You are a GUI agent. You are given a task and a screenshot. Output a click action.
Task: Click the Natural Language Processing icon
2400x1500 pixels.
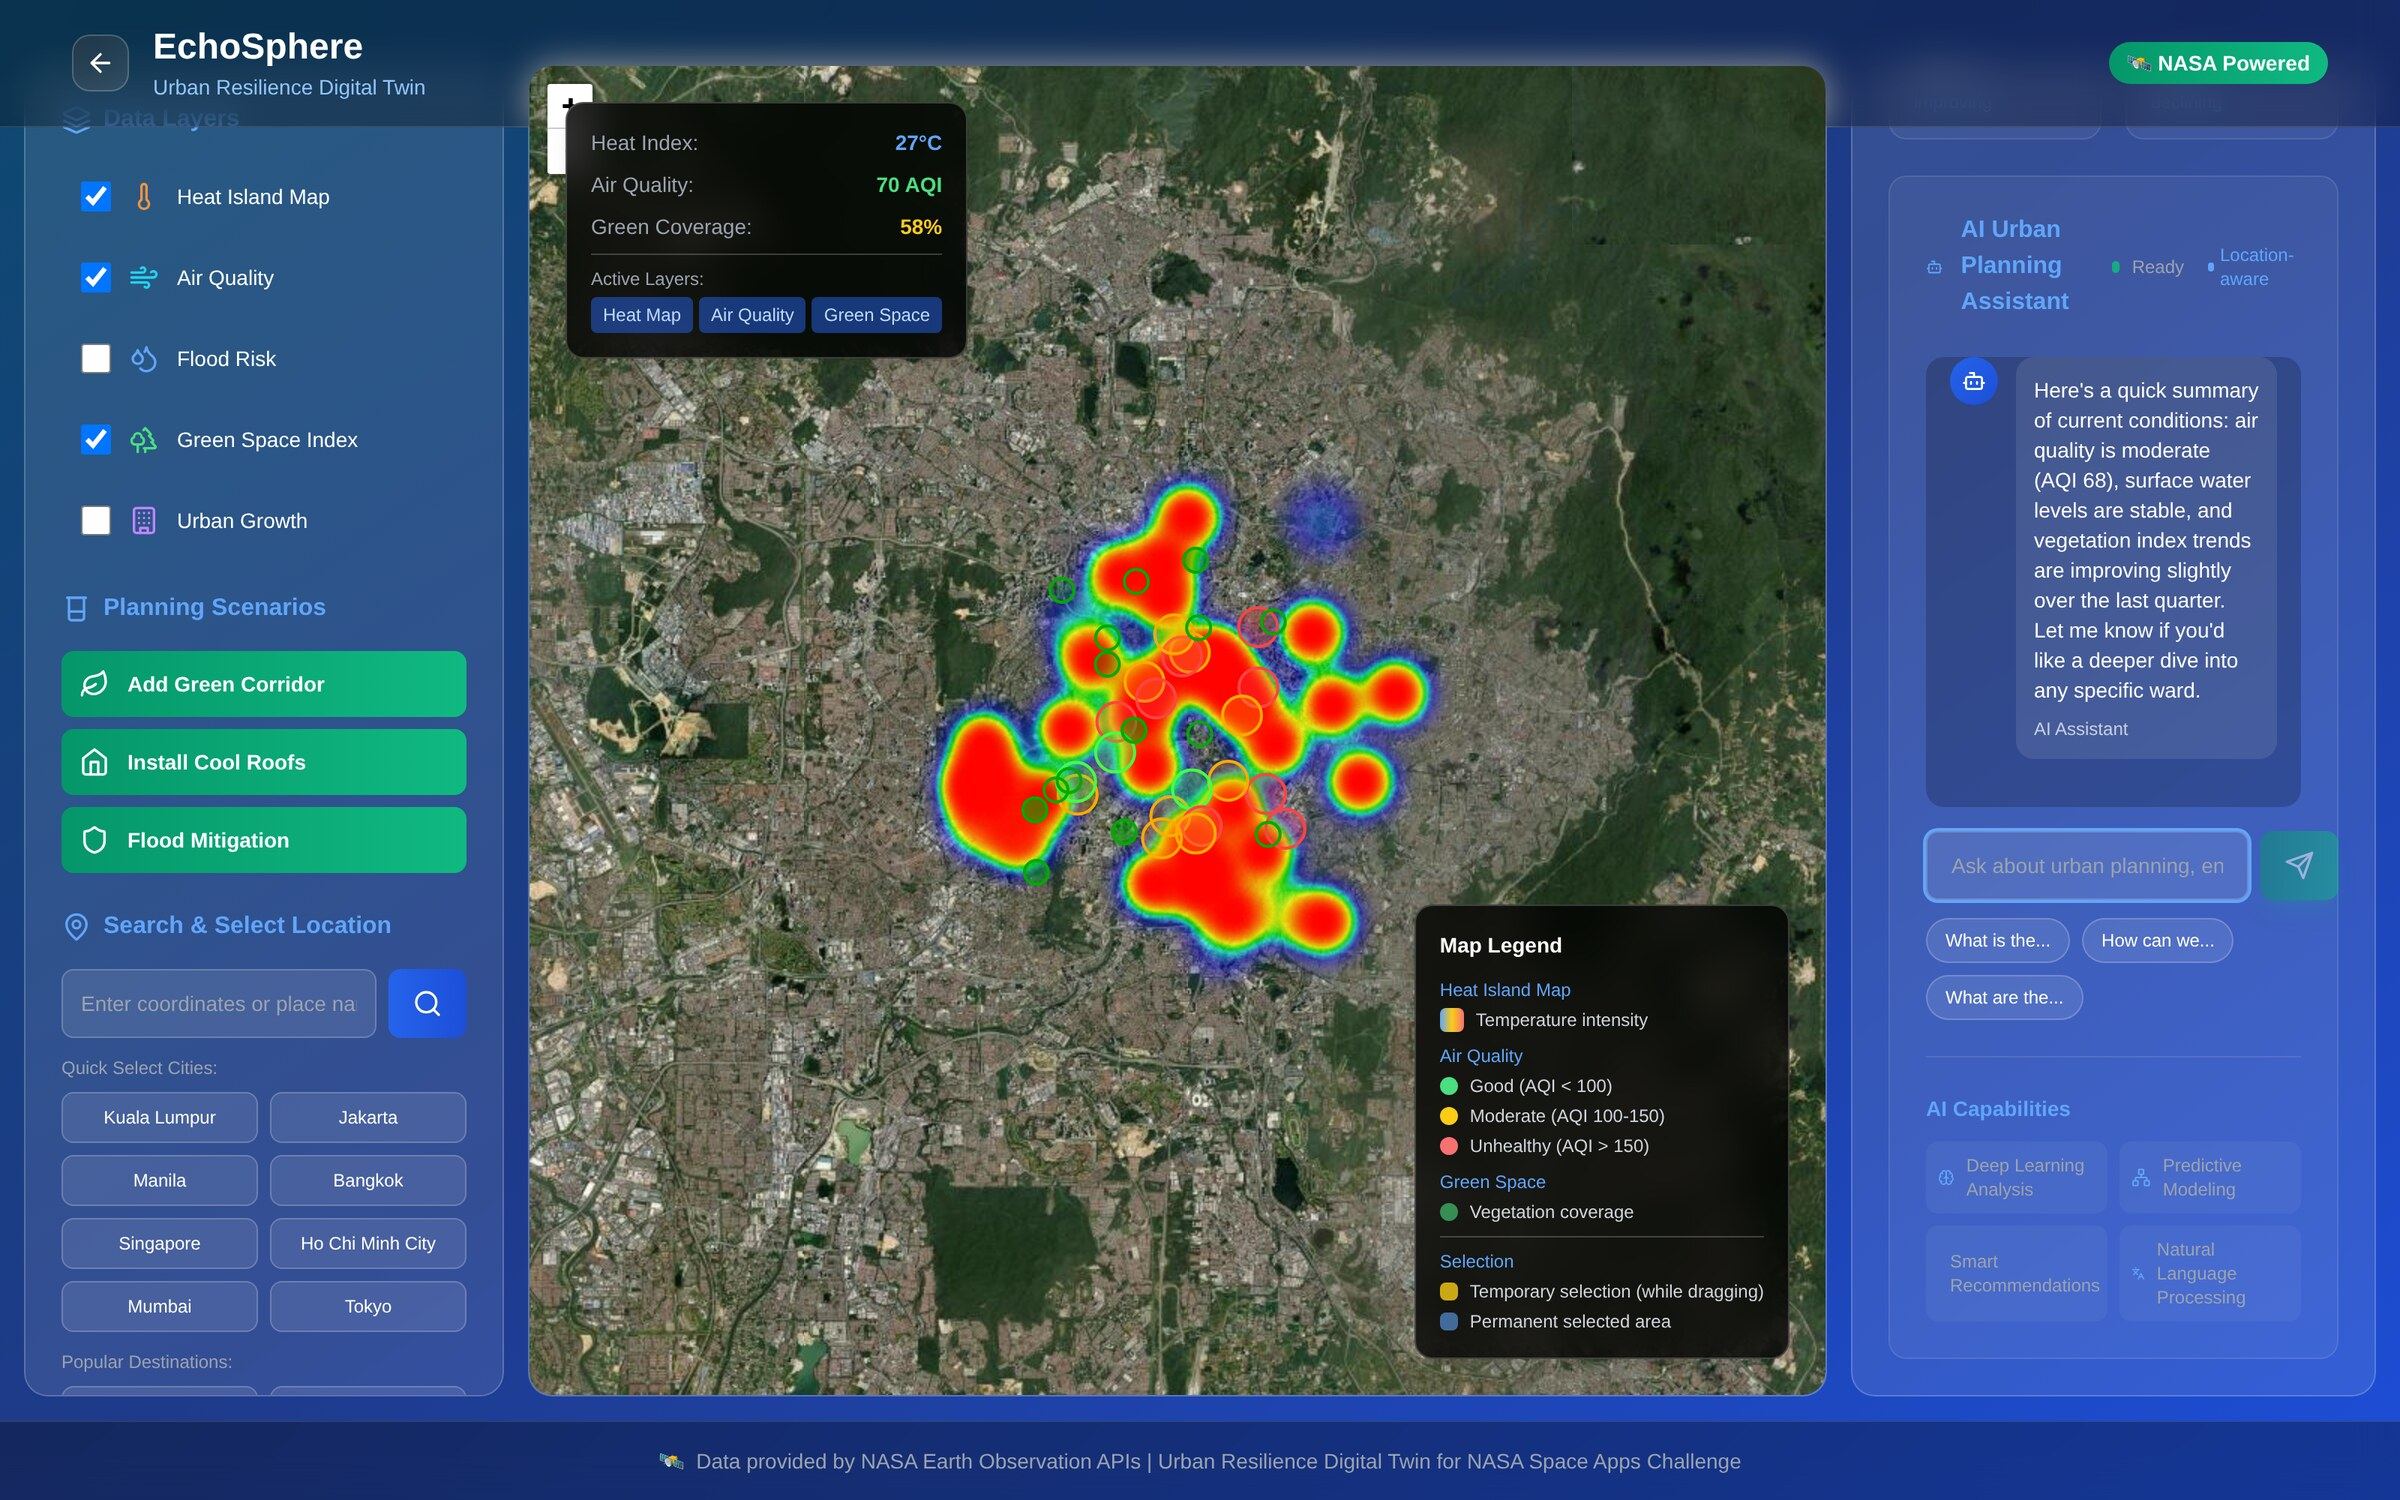click(2138, 1273)
